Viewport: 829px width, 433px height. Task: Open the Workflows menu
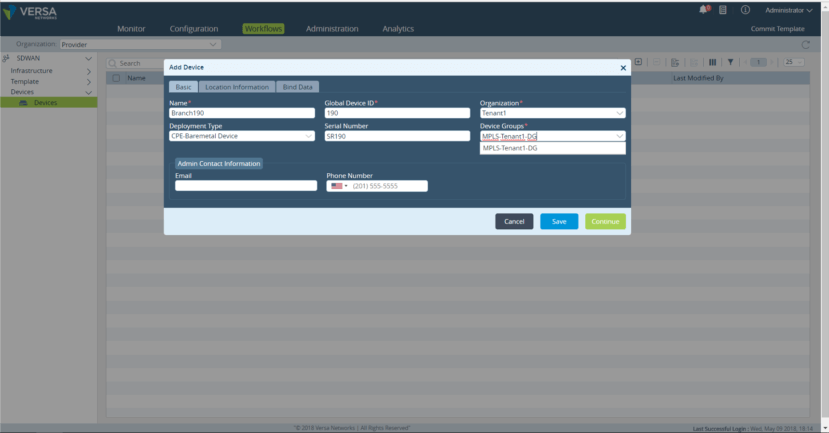point(263,29)
